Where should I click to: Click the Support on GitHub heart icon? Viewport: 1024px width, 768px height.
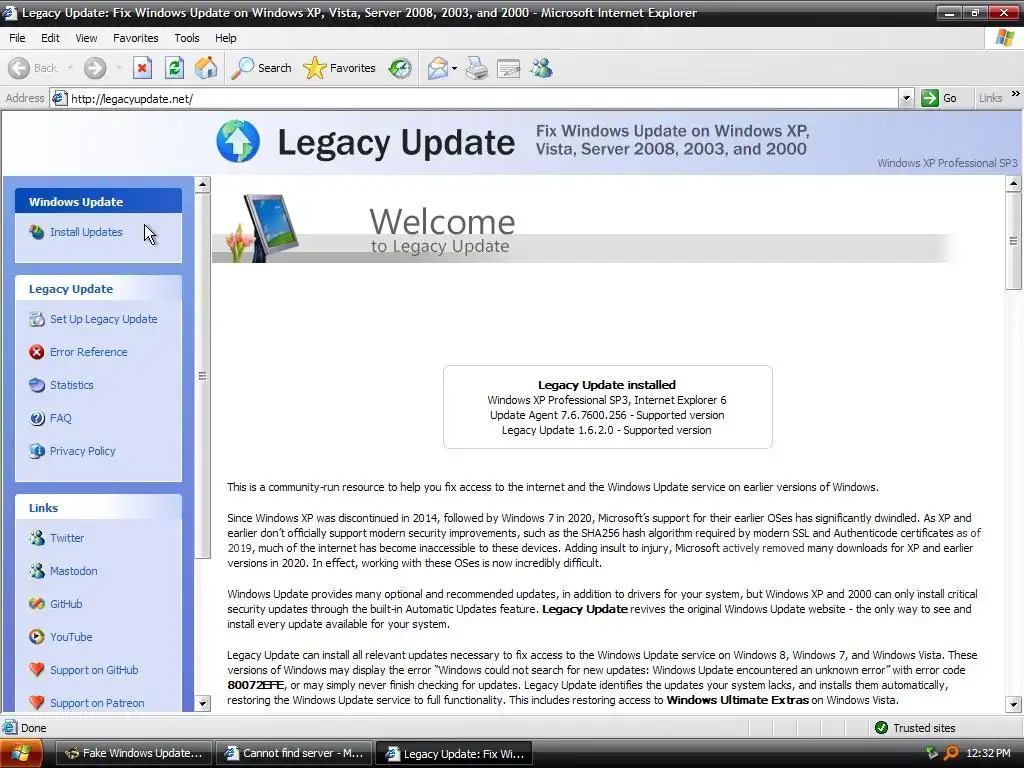(x=37, y=670)
